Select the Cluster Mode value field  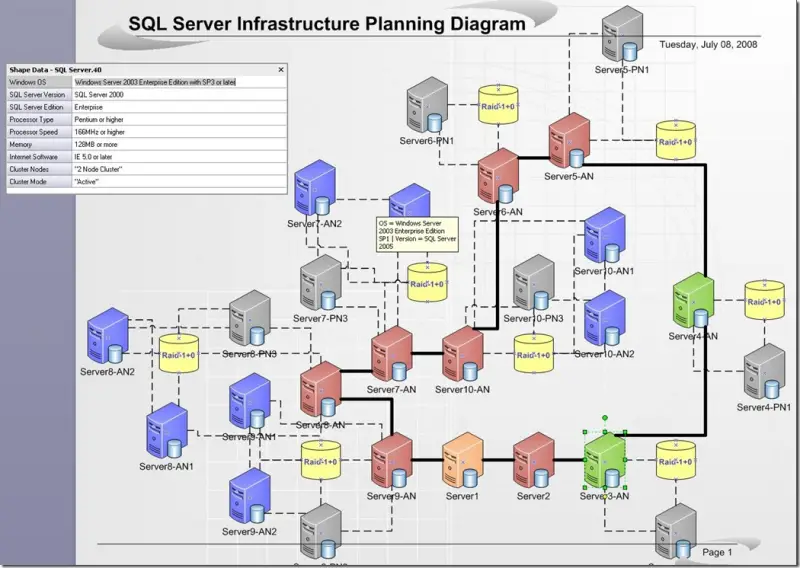[x=180, y=182]
